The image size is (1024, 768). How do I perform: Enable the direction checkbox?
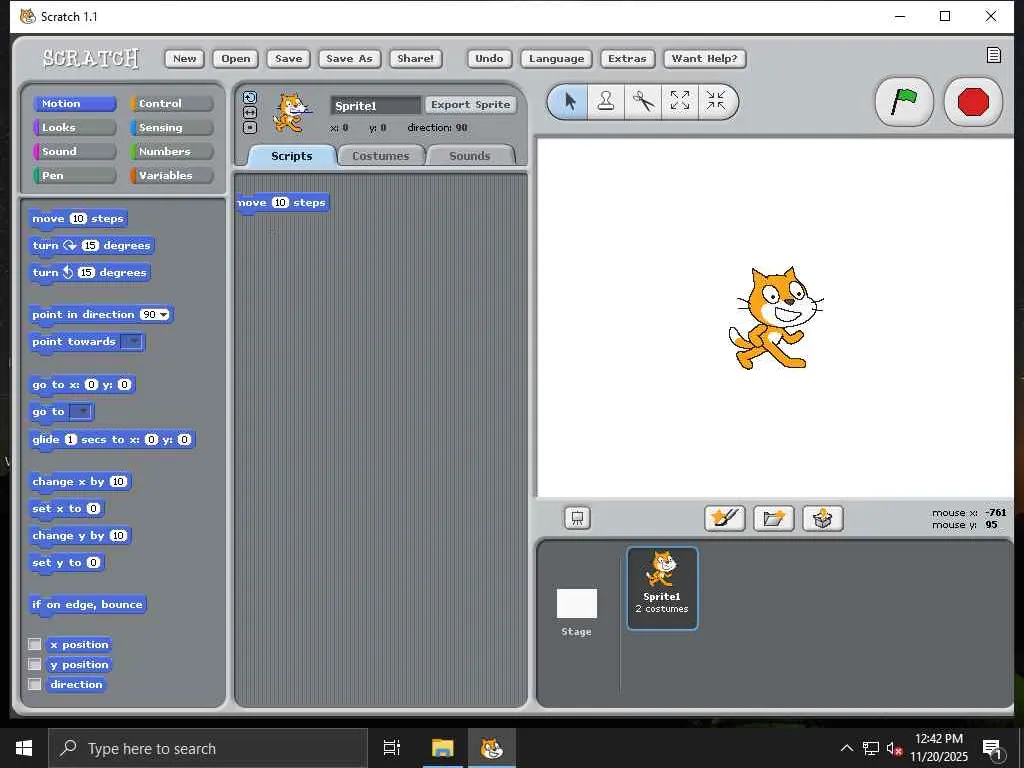[35, 684]
